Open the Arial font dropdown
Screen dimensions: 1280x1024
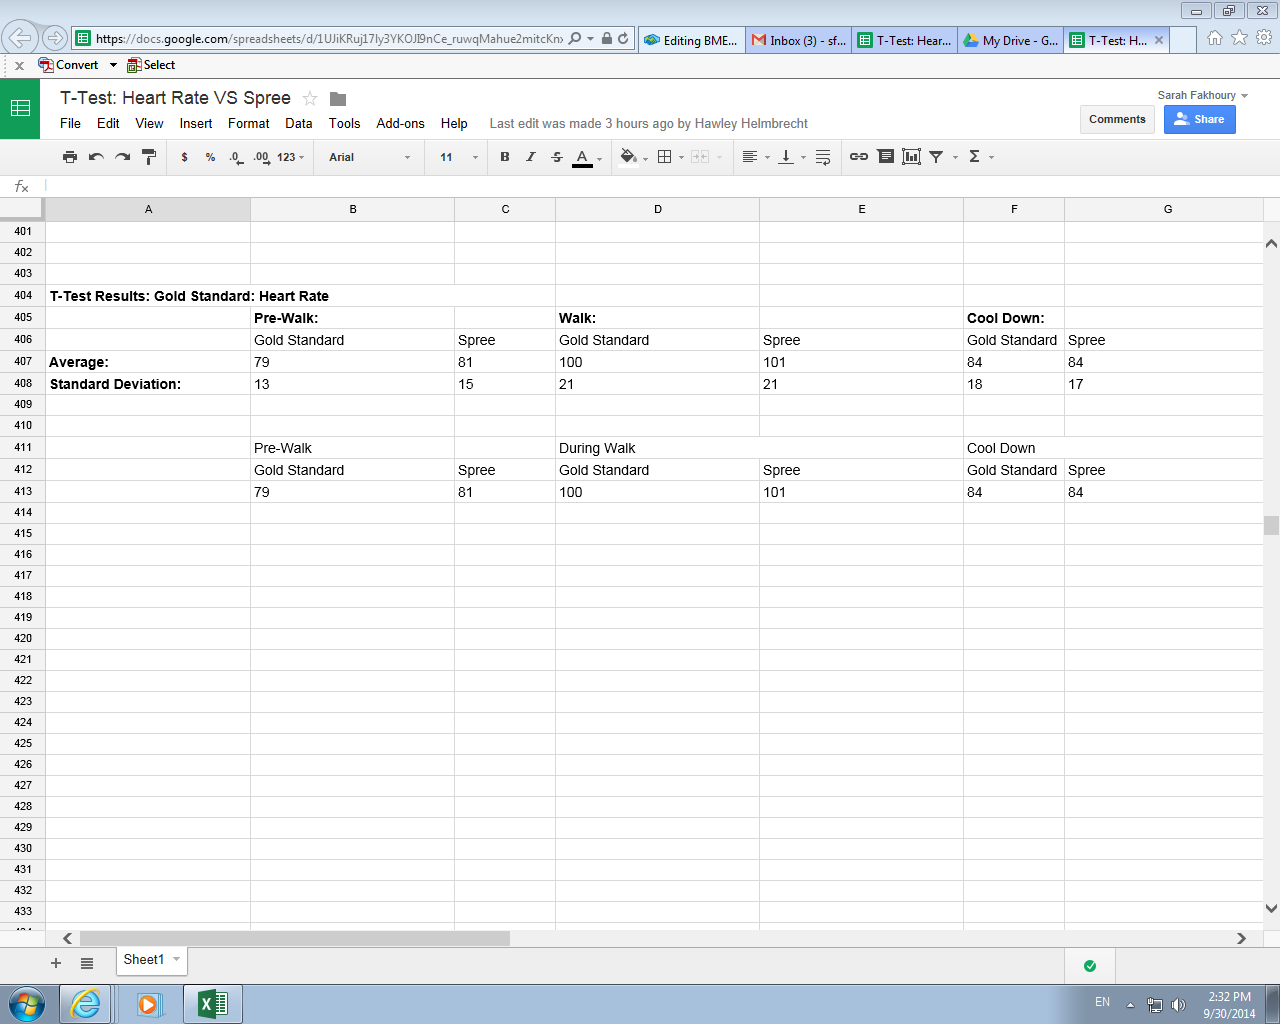pos(369,157)
